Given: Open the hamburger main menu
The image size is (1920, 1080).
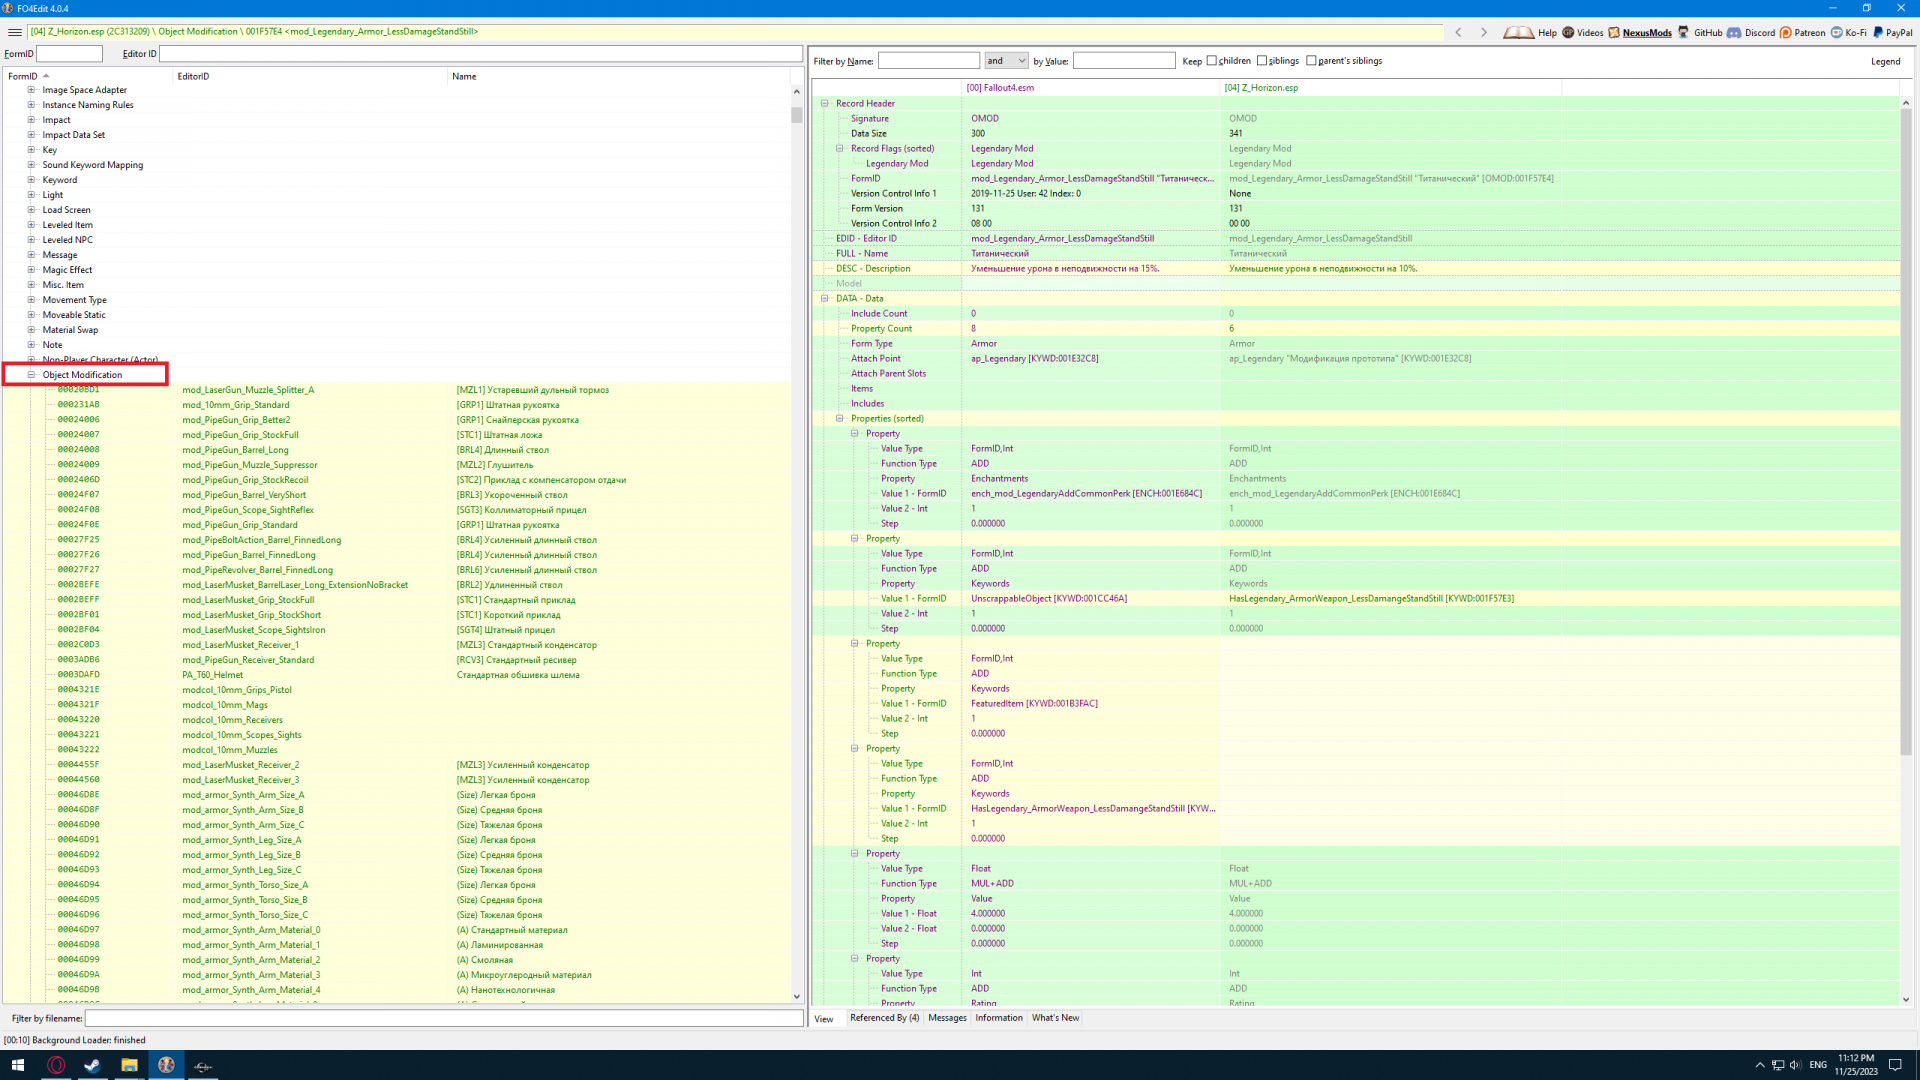Looking at the screenshot, I should pos(14,32).
